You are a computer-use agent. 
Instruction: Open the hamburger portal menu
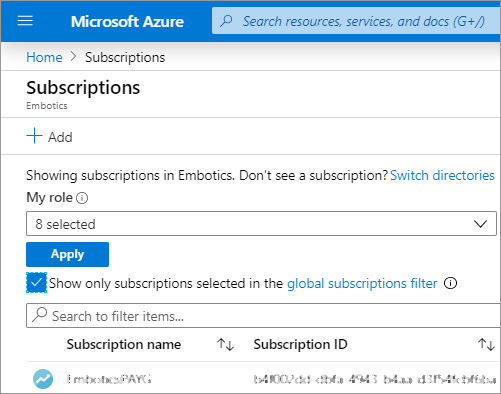click(x=25, y=21)
